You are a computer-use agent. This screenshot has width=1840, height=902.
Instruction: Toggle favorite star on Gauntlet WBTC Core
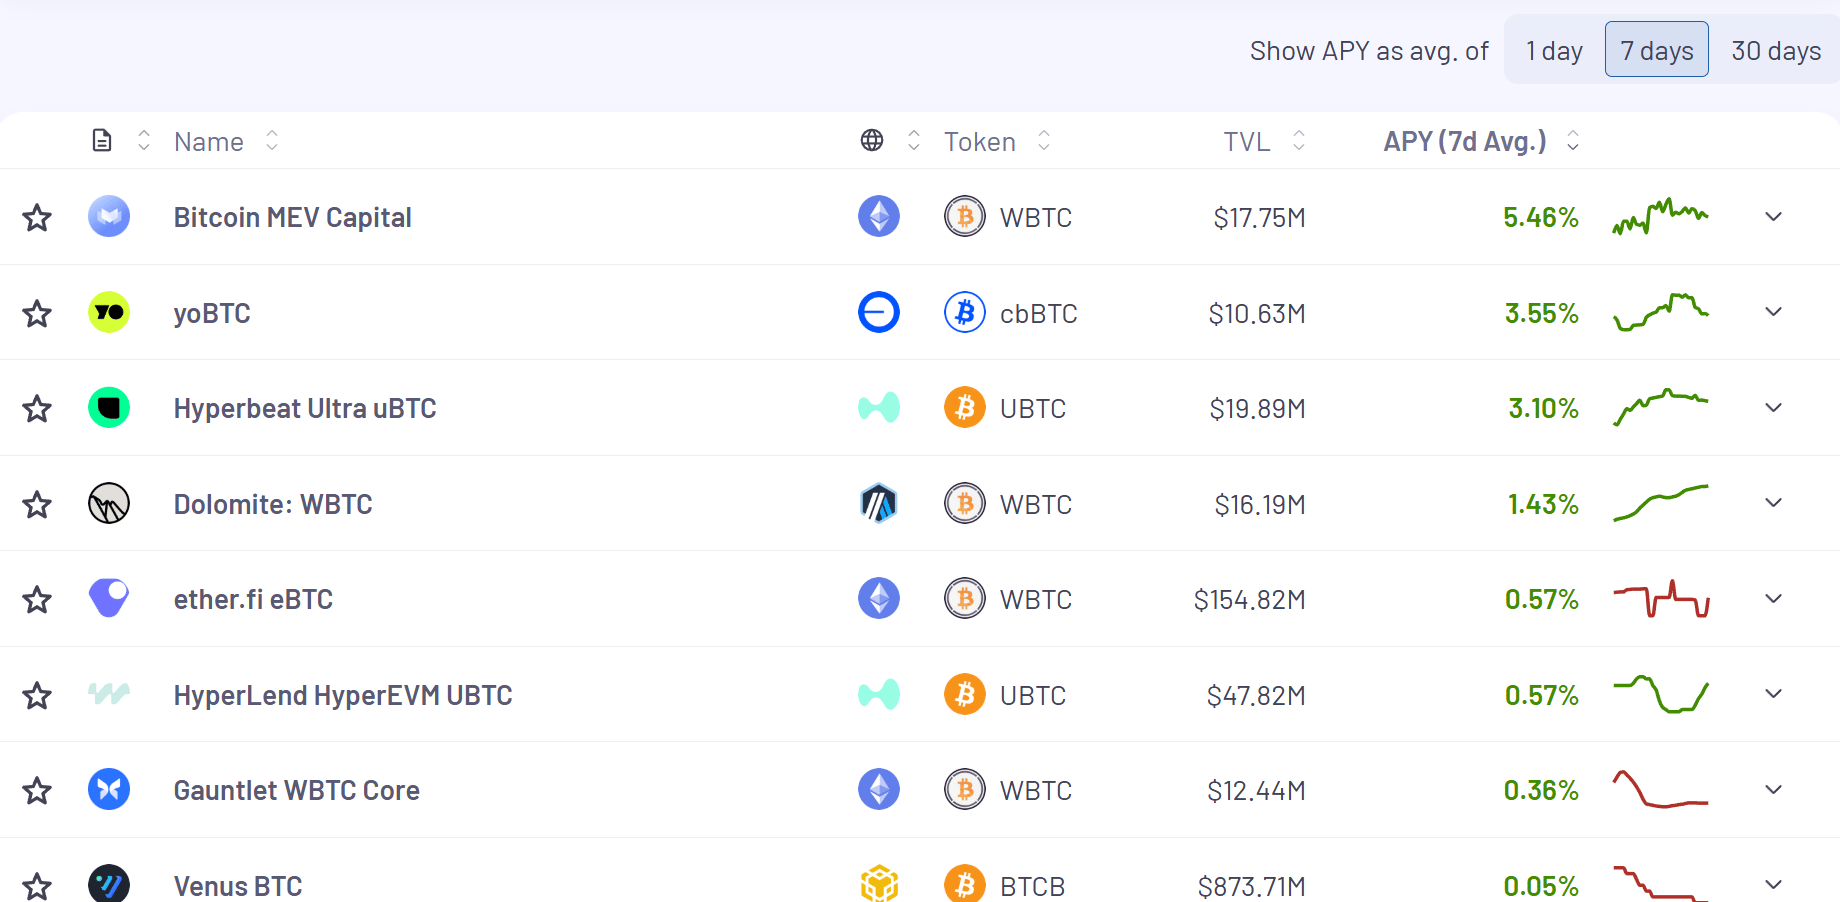click(x=37, y=790)
